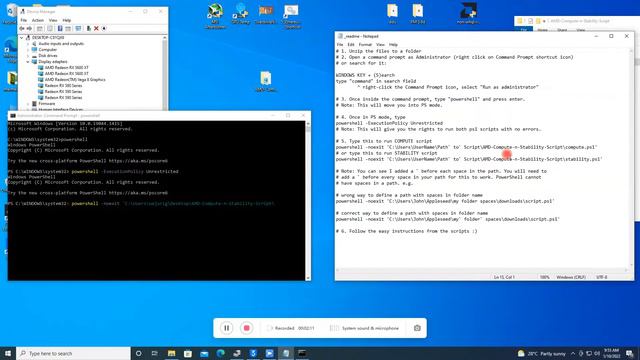The height and width of the screenshot is (360, 640).
Task: Open Mail app from the taskbar
Action: coord(204,353)
